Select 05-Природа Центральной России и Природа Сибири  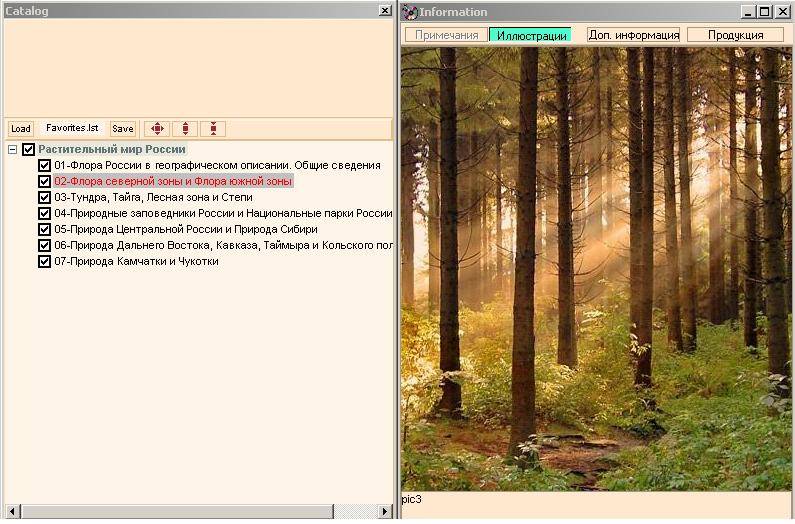pyautogui.click(x=186, y=229)
